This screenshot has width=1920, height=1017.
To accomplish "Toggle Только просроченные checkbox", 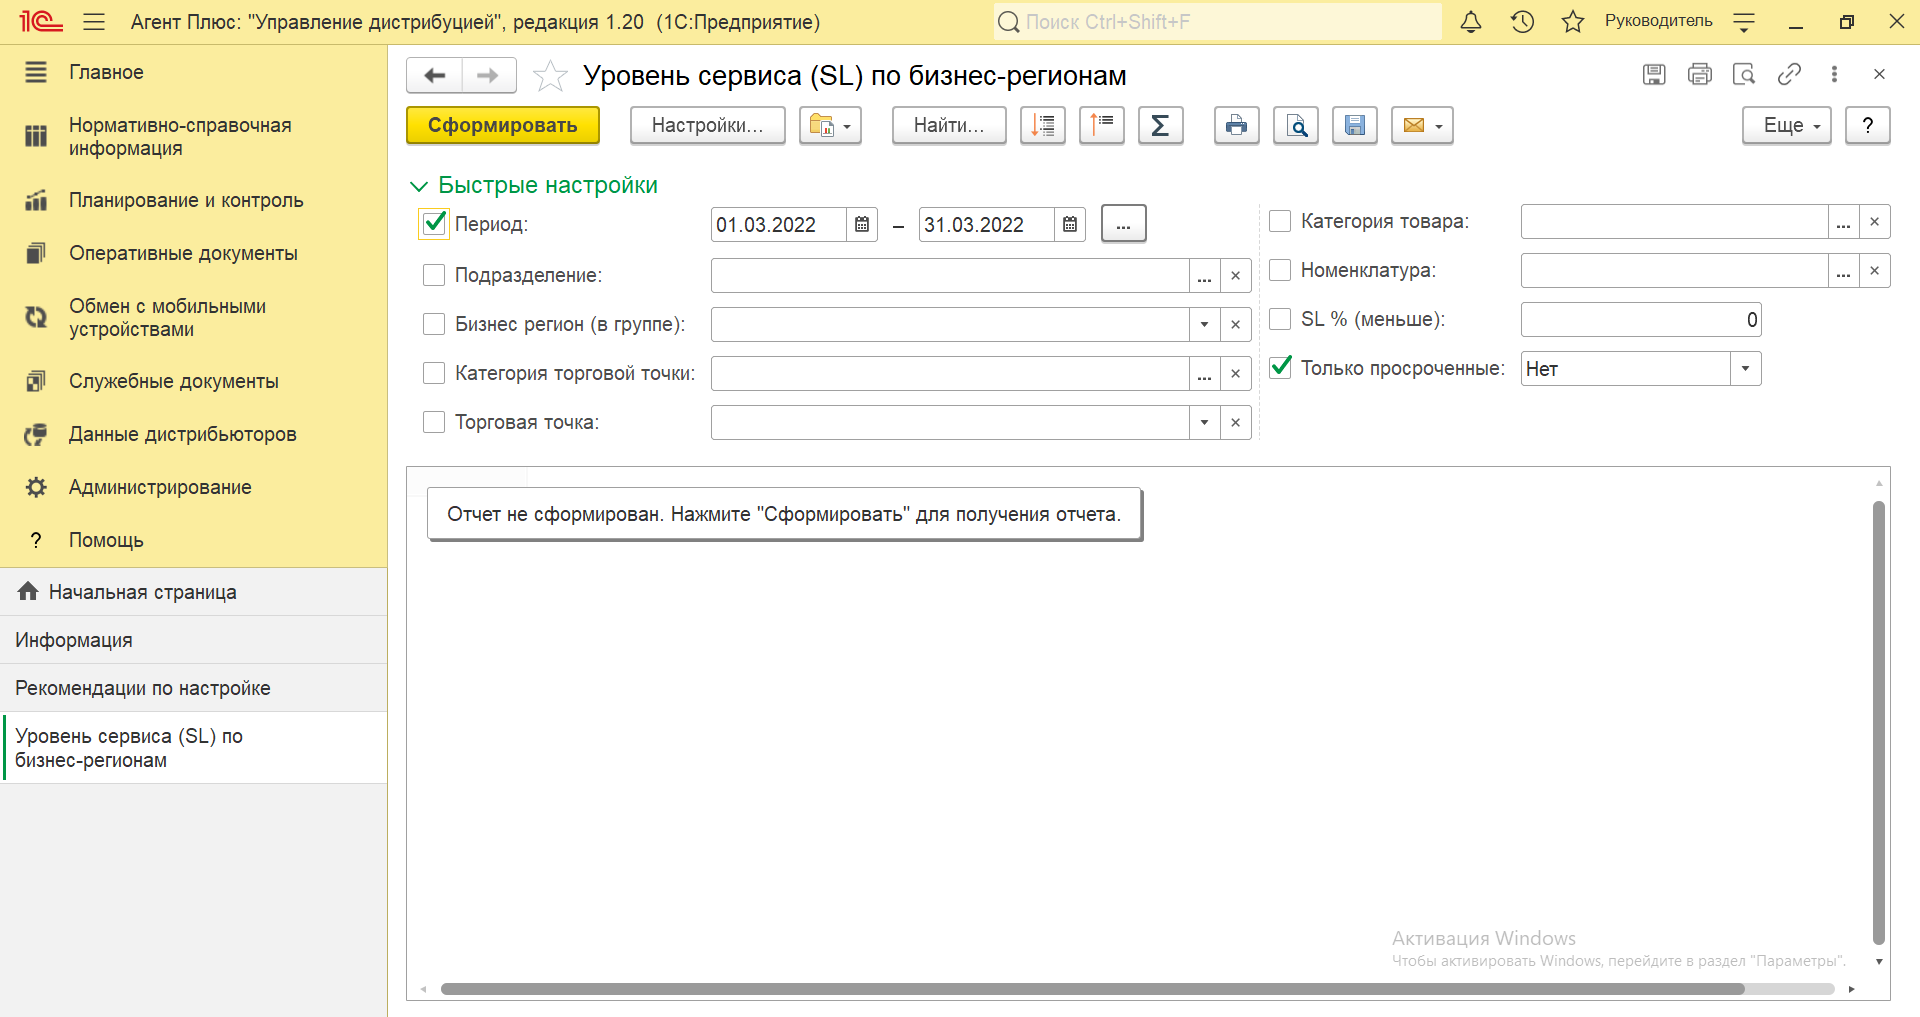I will click(1280, 367).
